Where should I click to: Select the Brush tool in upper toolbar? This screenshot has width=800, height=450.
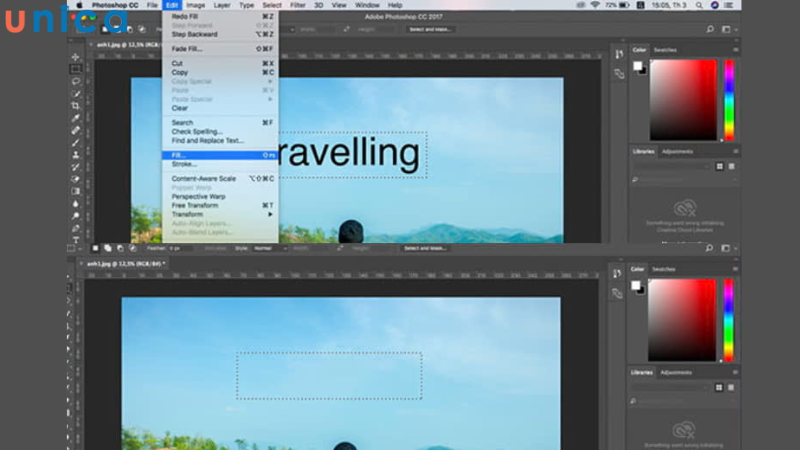pos(76,142)
